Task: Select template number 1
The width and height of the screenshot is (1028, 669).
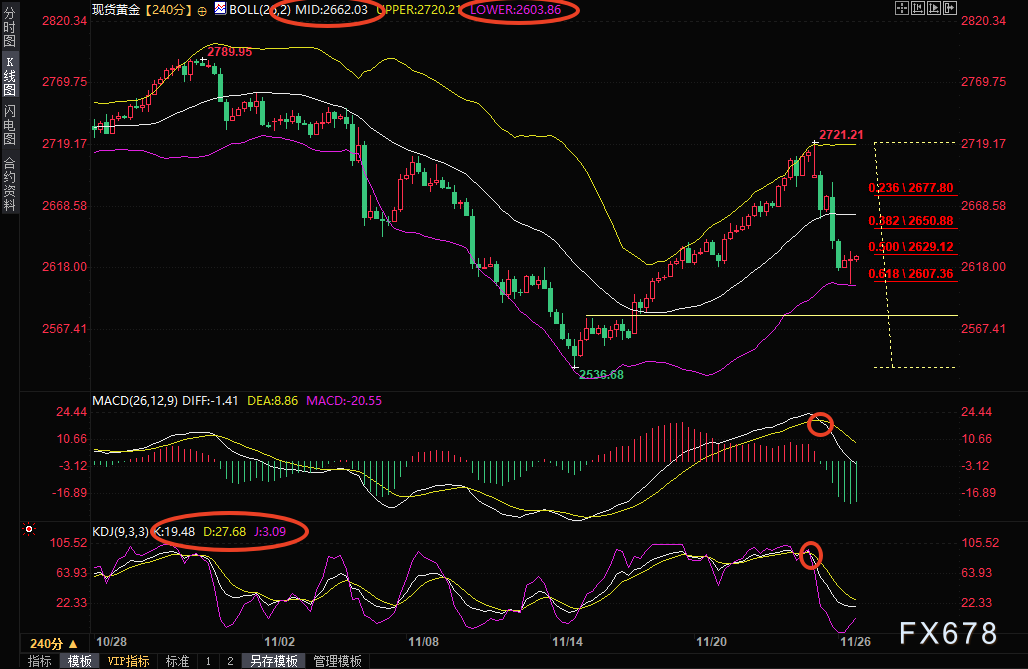Action: point(208,661)
